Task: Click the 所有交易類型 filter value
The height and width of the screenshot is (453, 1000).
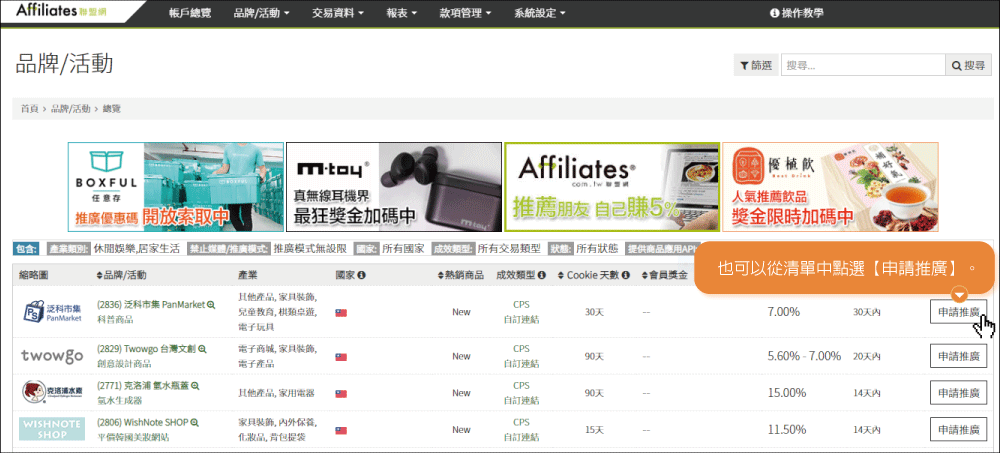Action: tap(509, 249)
